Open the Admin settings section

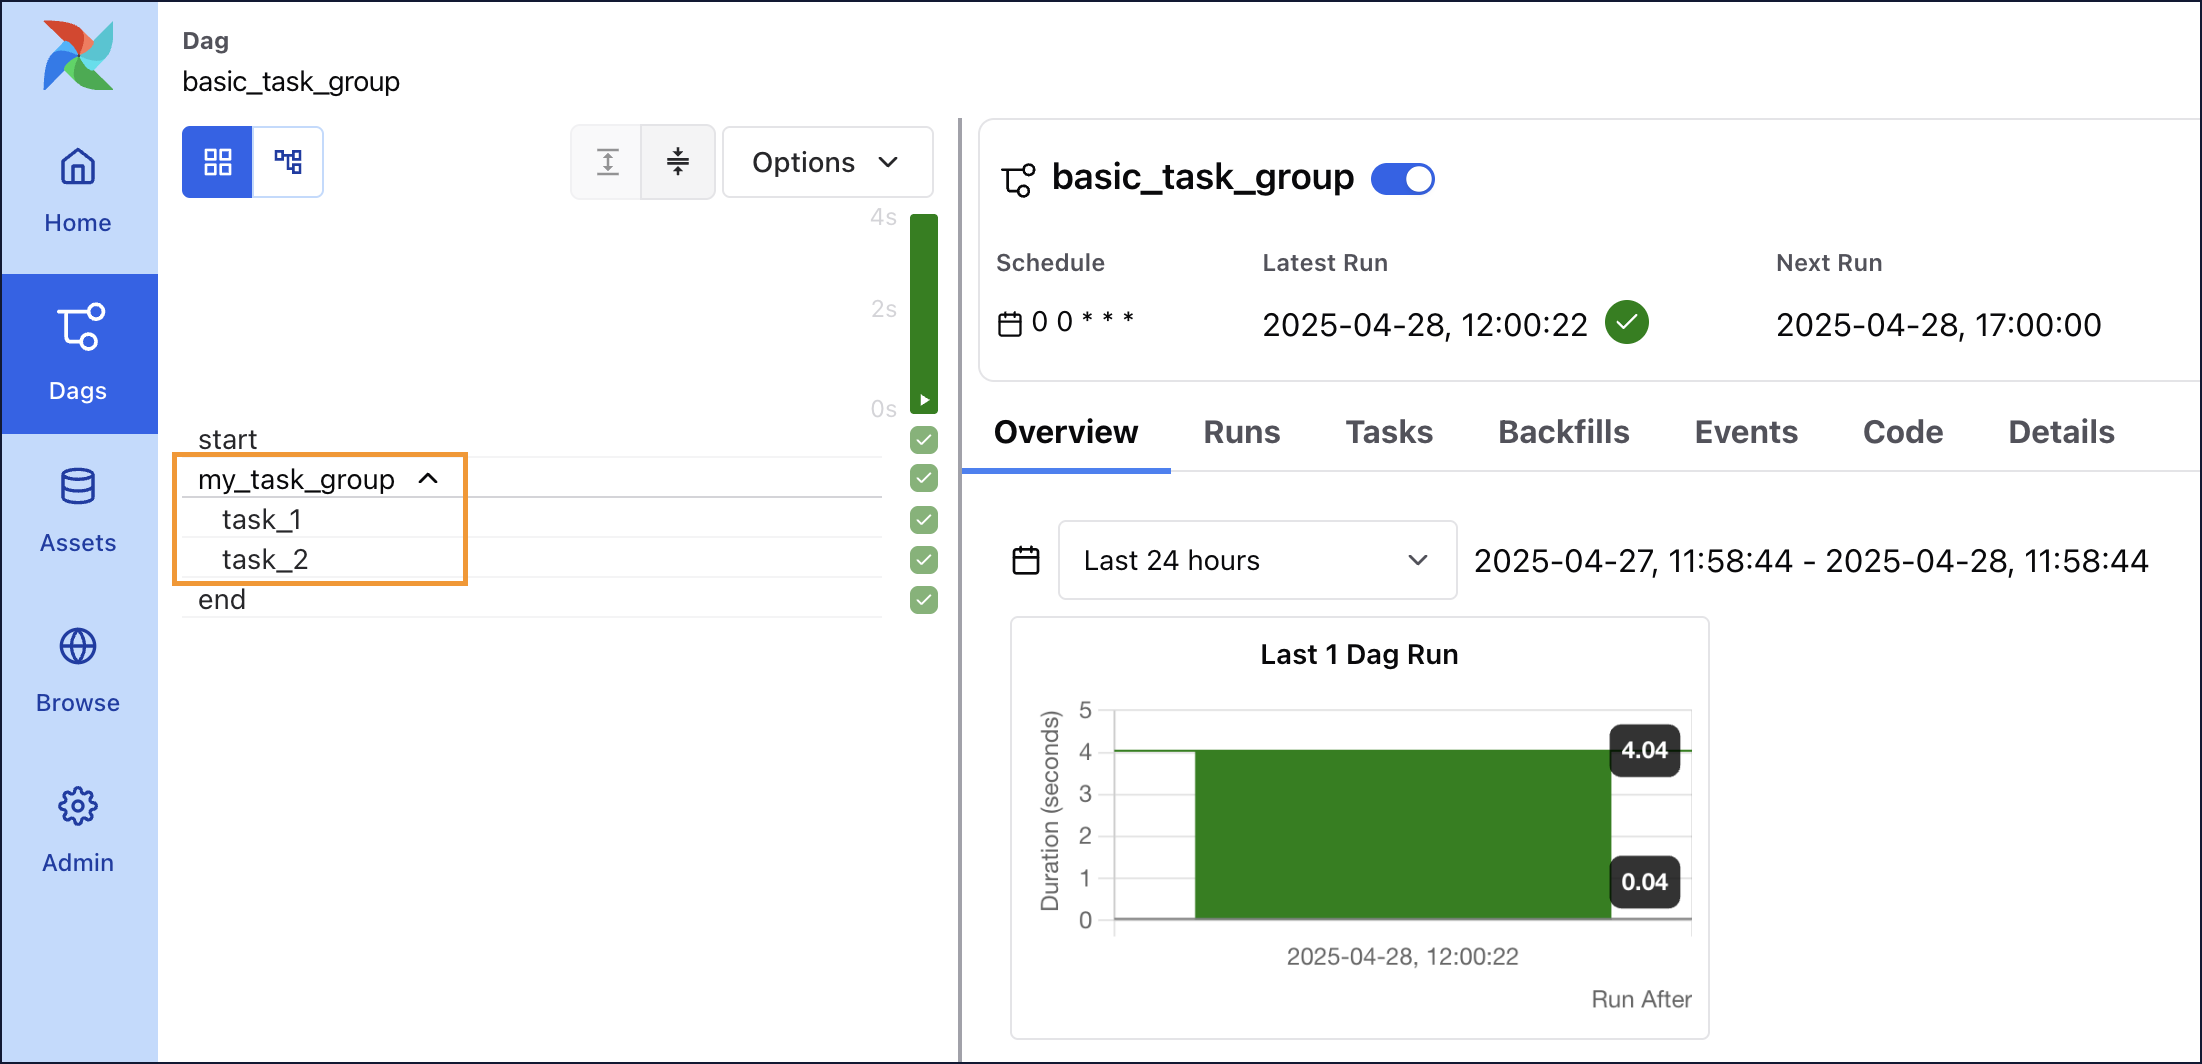click(x=77, y=828)
